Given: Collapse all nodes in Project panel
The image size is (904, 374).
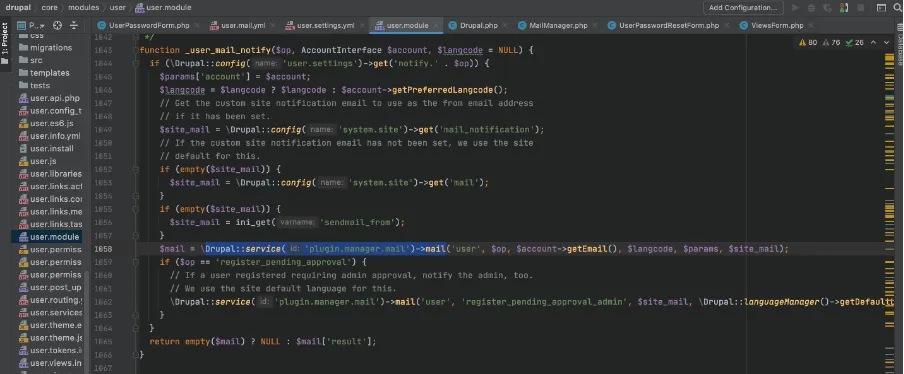Looking at the screenshot, I should (x=74, y=25).
